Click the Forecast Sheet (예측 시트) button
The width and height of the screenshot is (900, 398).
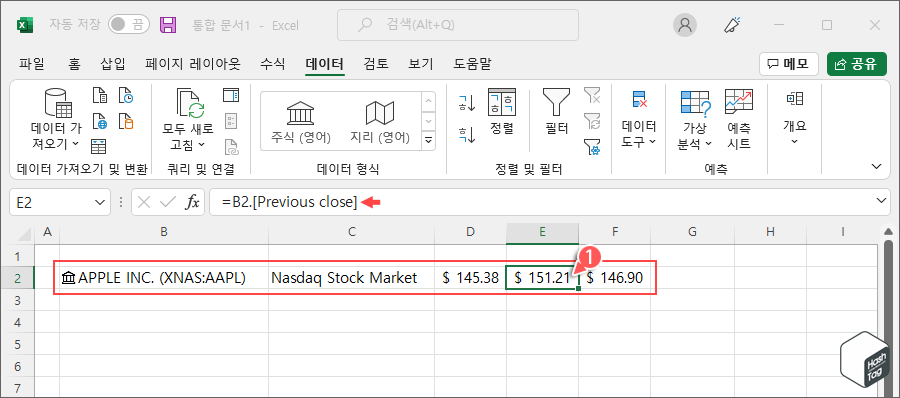[739, 119]
